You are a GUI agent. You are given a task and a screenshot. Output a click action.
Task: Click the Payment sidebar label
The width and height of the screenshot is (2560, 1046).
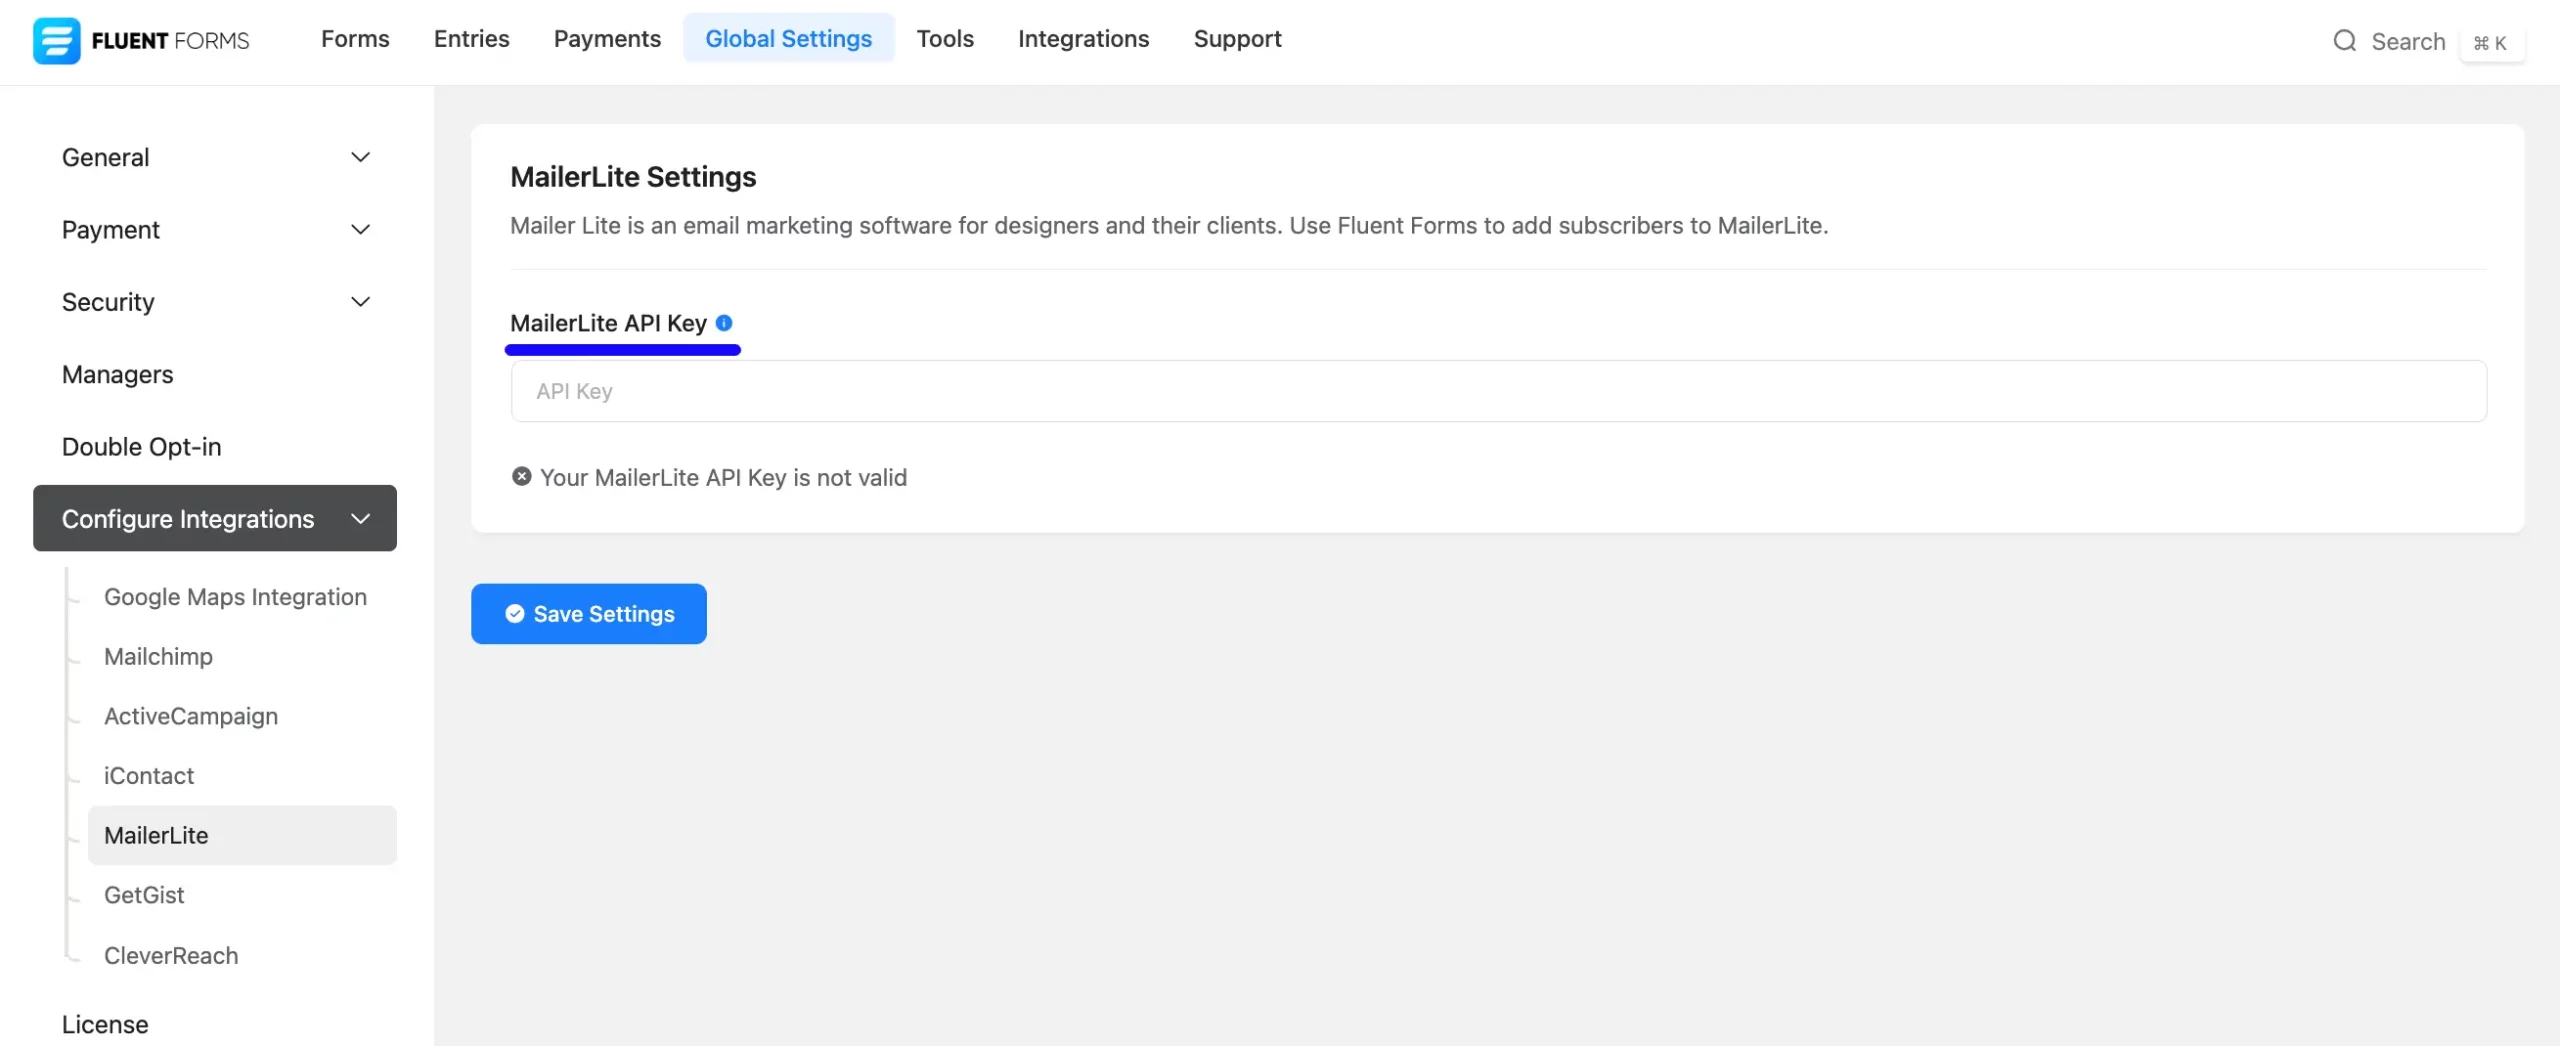tap(111, 230)
